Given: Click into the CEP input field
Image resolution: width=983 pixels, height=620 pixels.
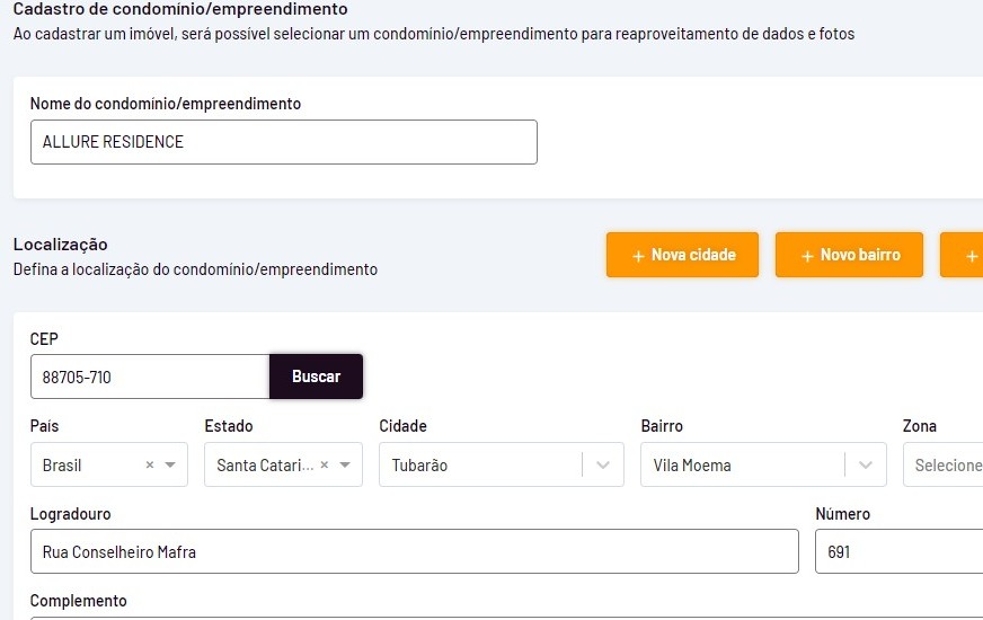Looking at the screenshot, I should 150,377.
